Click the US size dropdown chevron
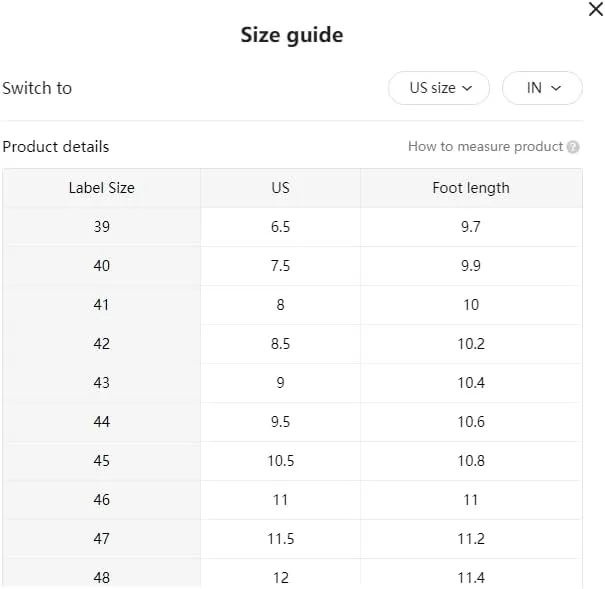The image size is (605, 589). [x=467, y=88]
